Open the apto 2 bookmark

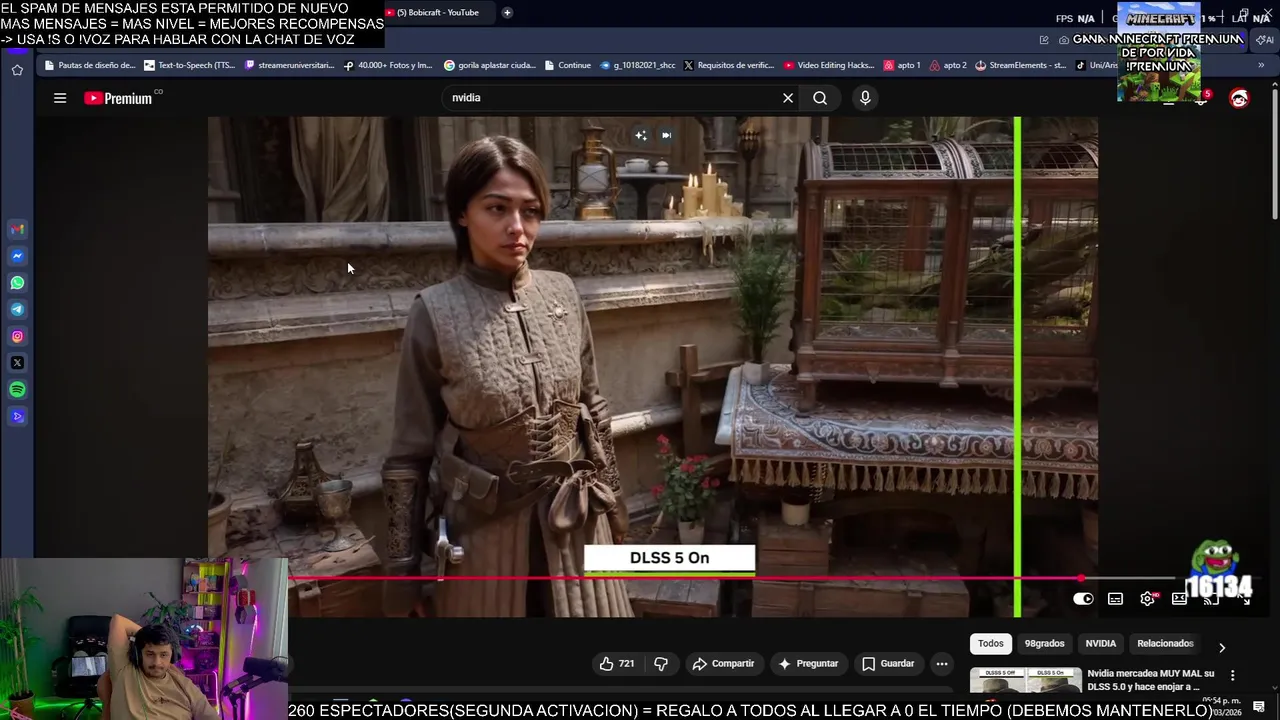(949, 66)
